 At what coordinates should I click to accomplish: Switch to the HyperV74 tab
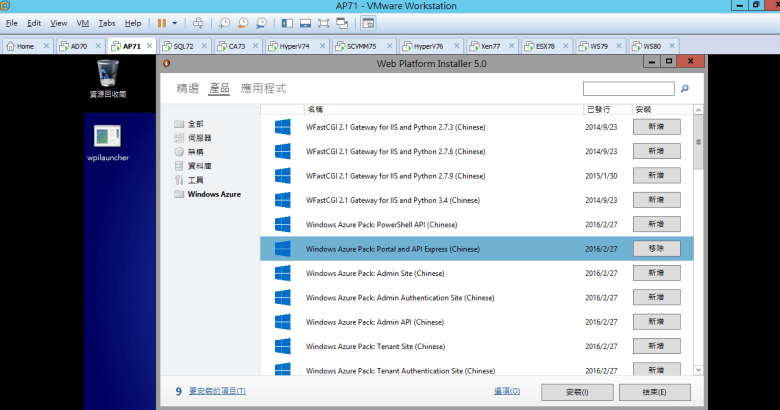pos(291,46)
